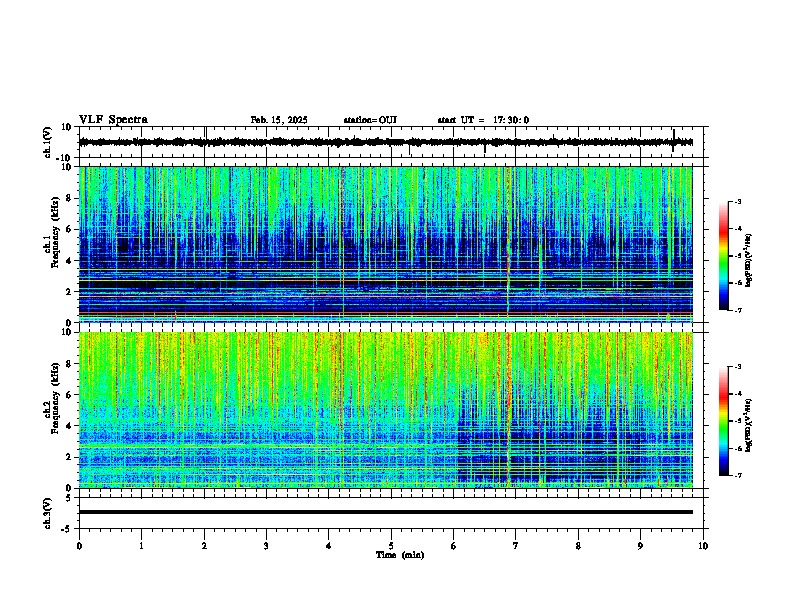Click the time axis tick label "2"
This screenshot has width=792, height=612.
tap(204, 546)
